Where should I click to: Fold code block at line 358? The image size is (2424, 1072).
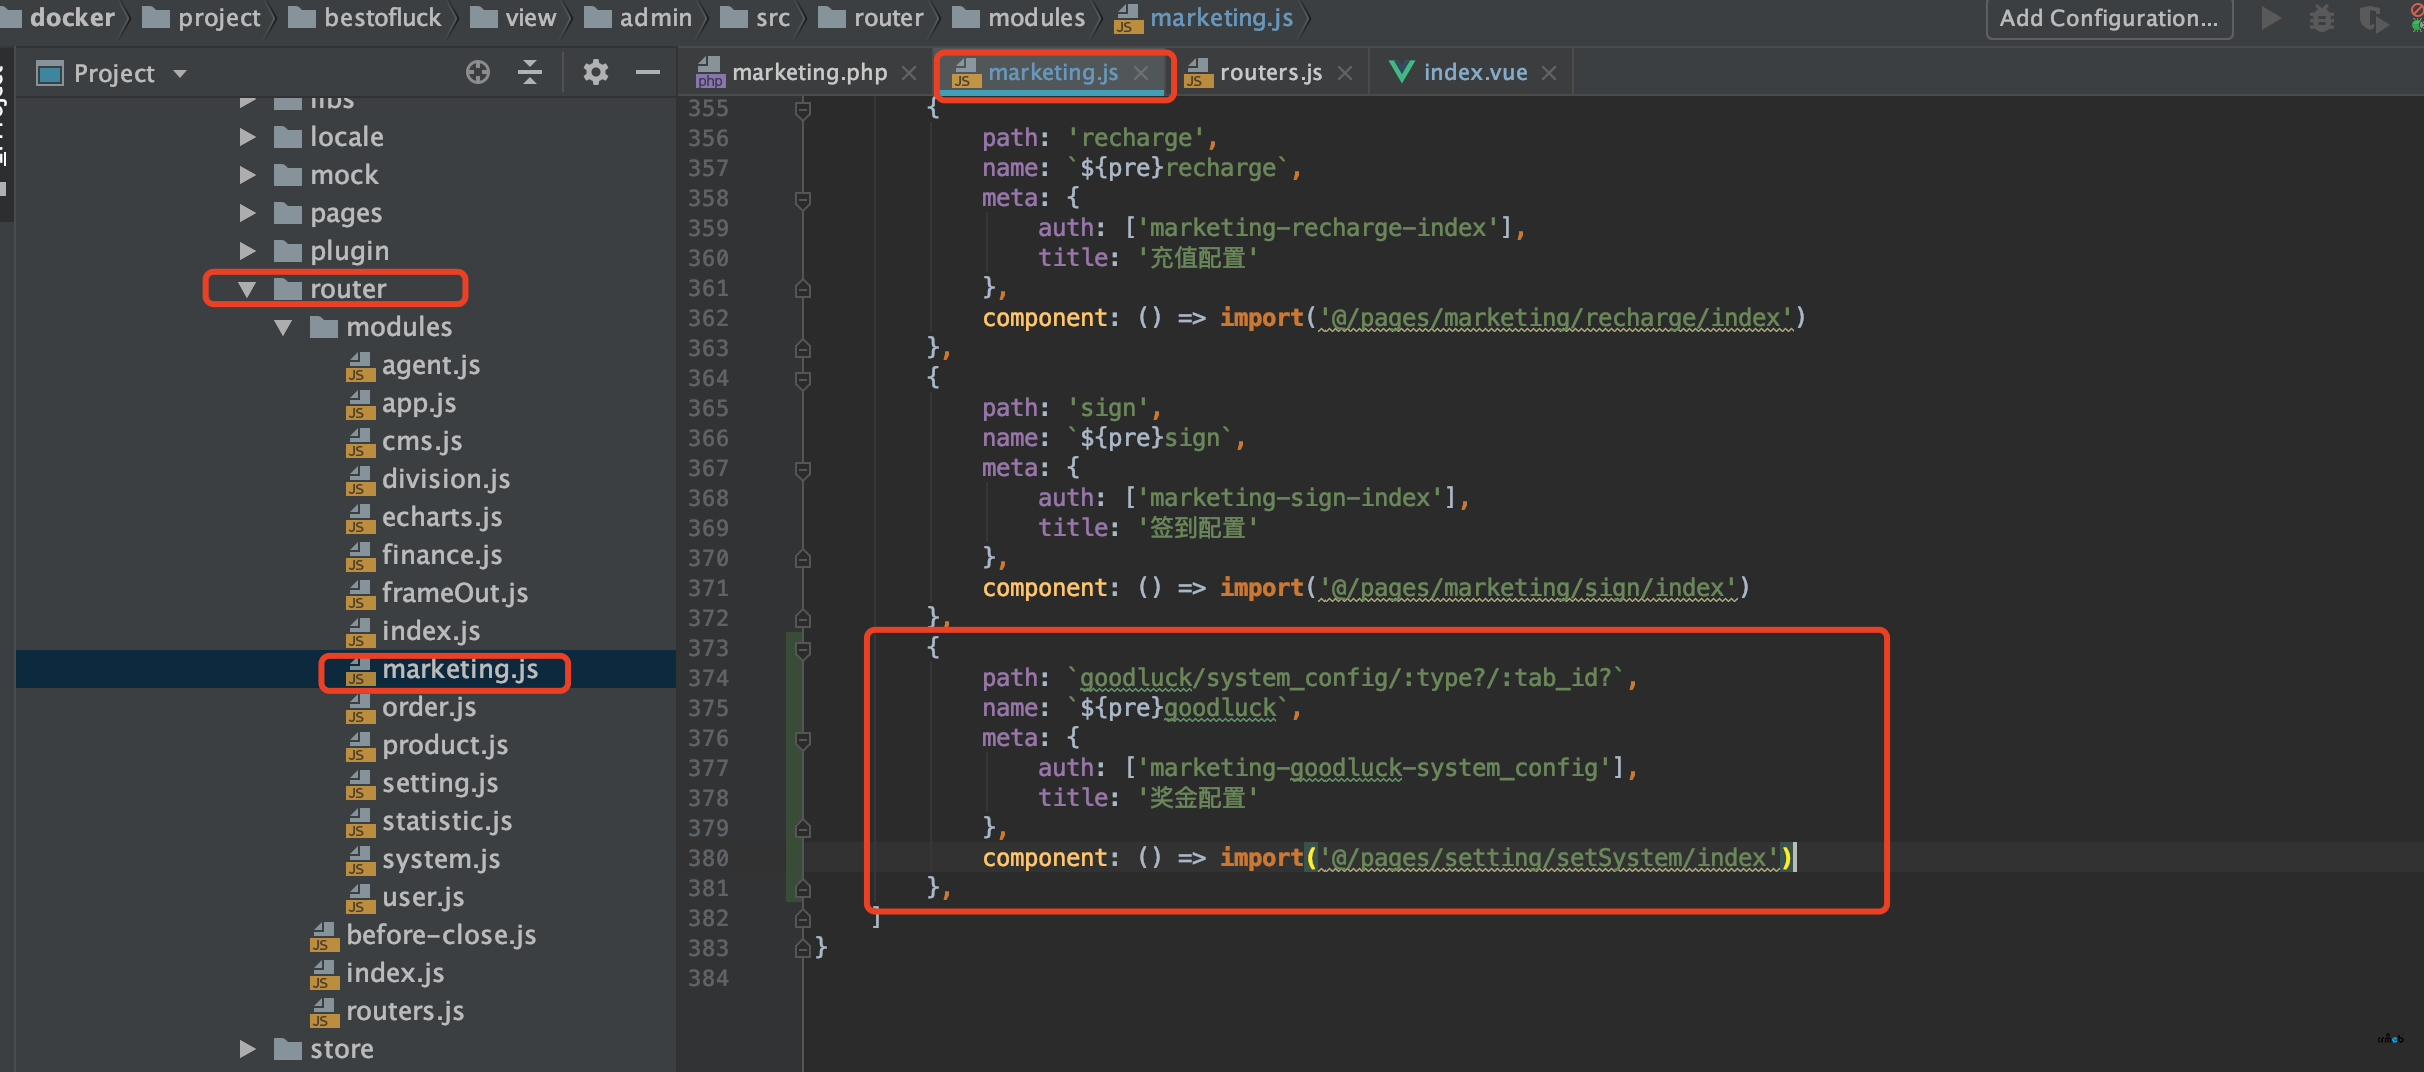click(802, 199)
